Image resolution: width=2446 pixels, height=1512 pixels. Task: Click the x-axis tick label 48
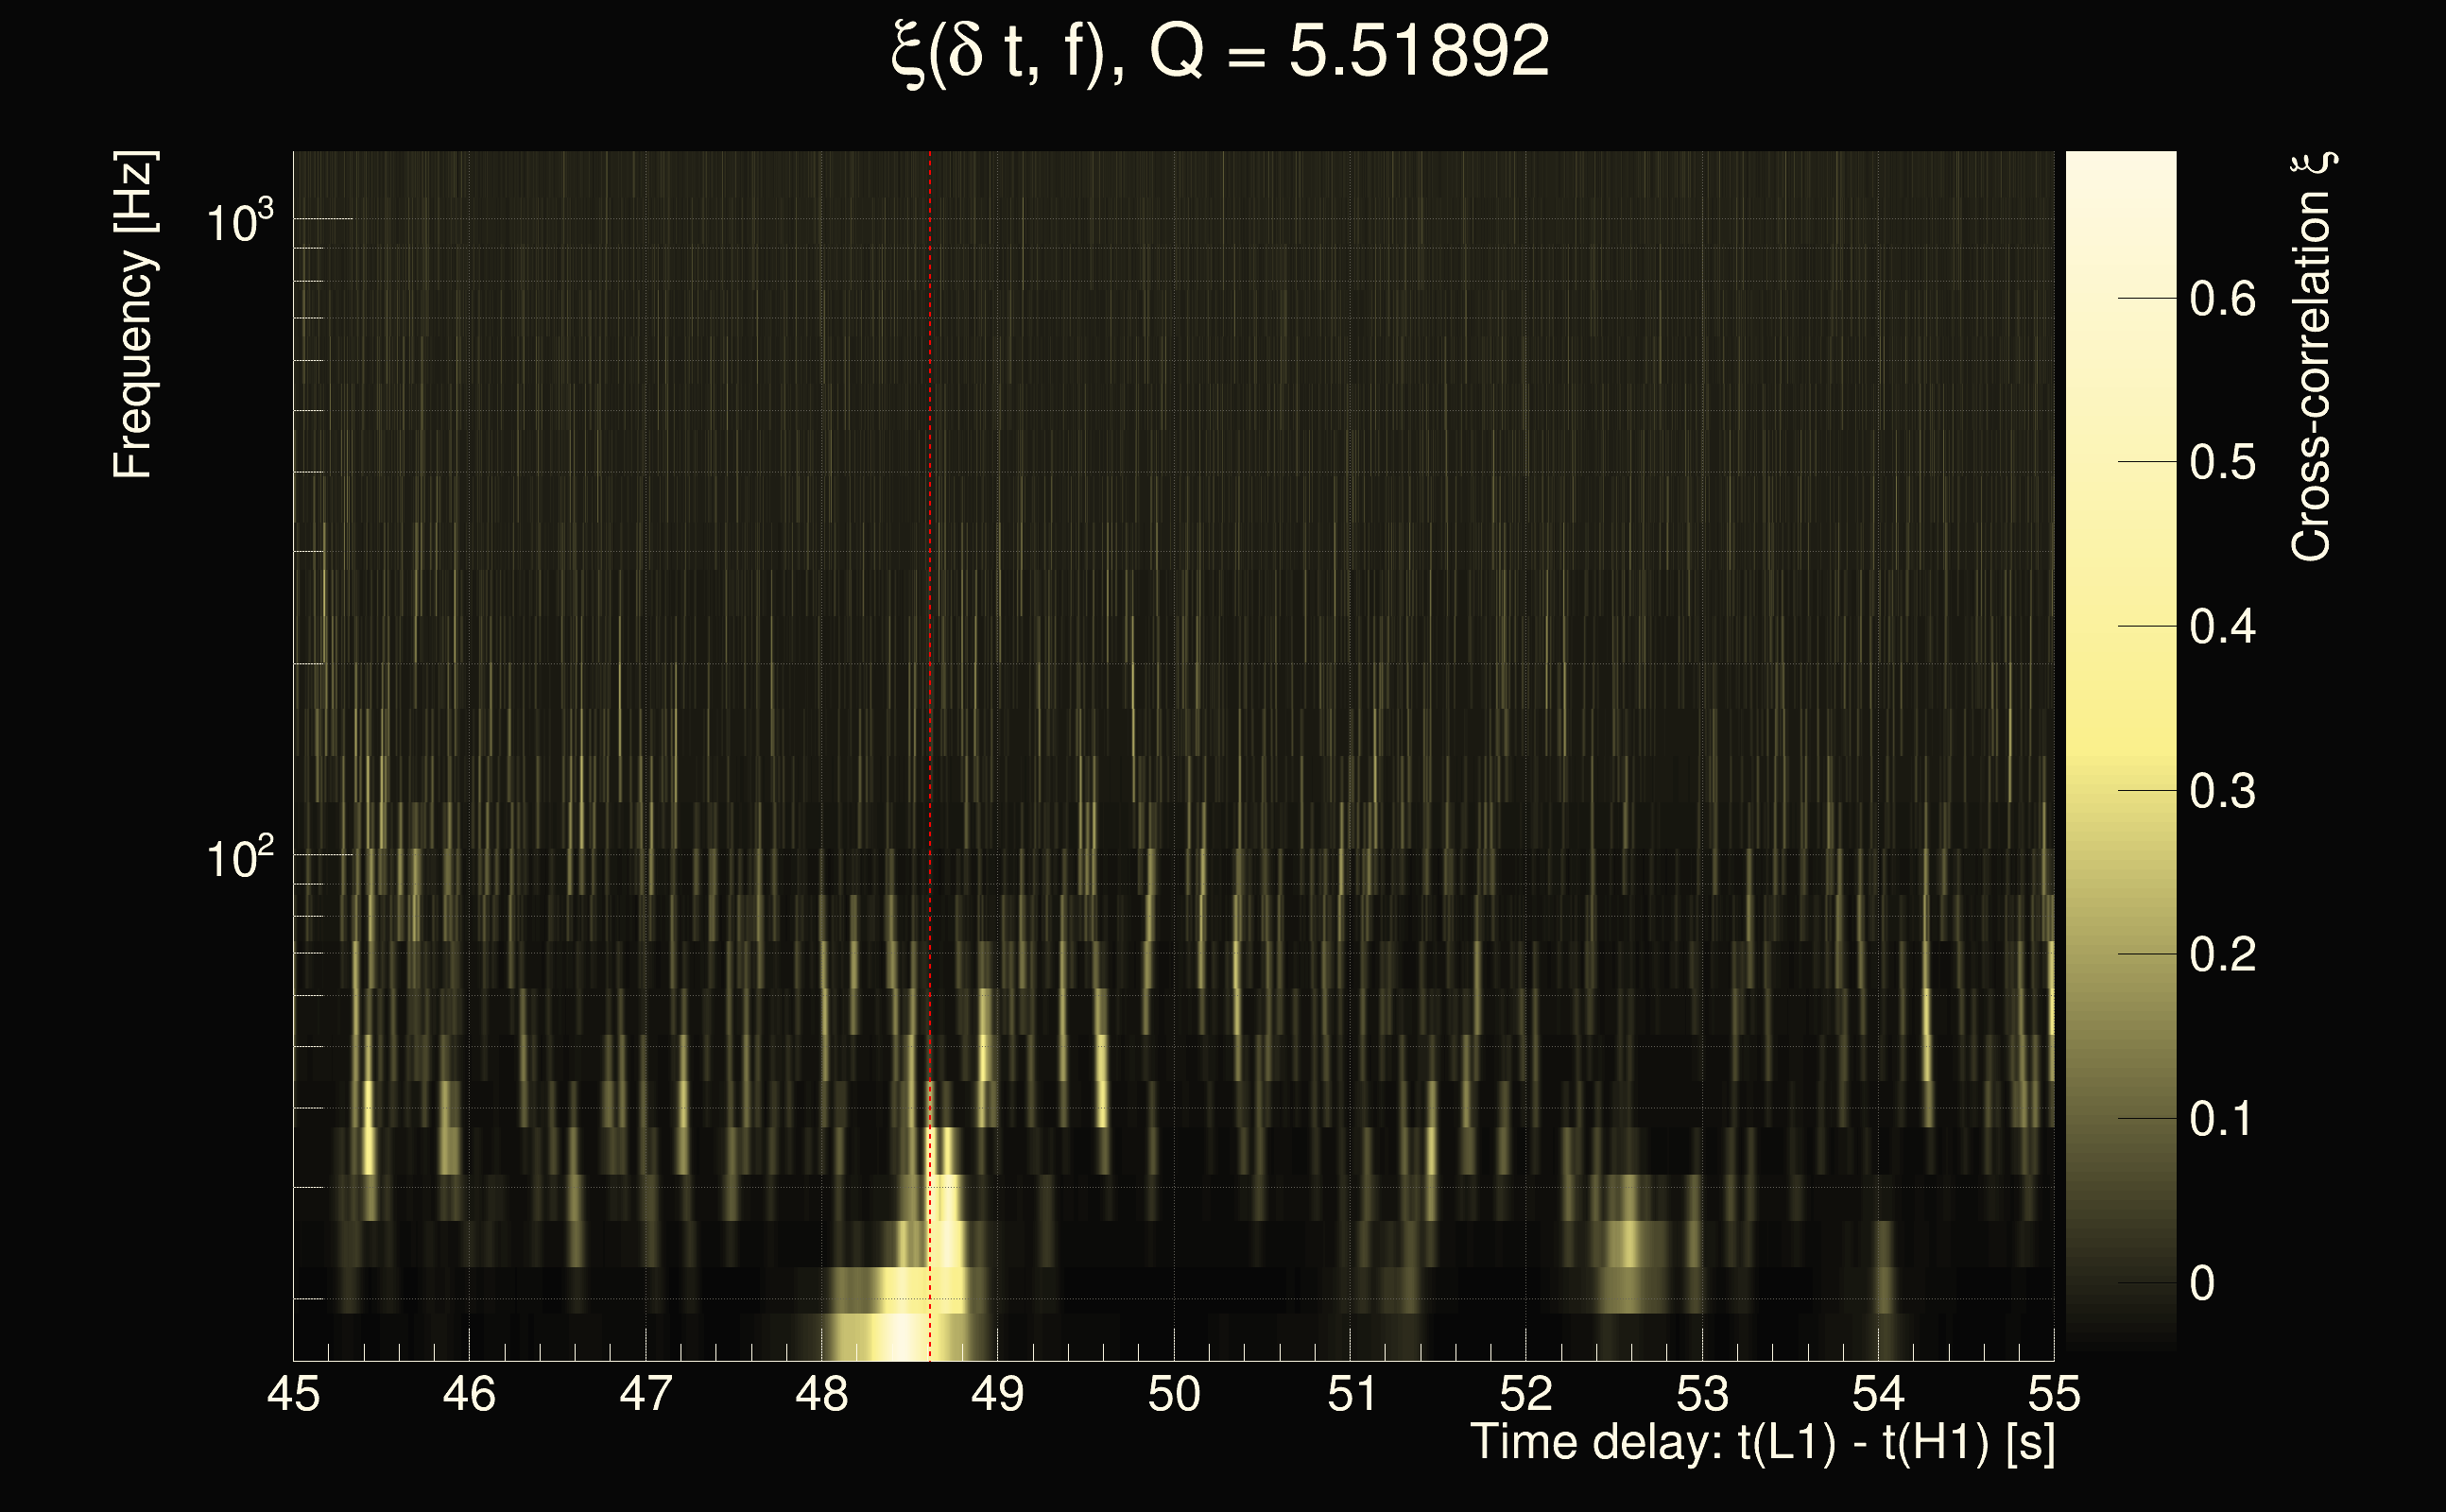pyautogui.click(x=822, y=1394)
